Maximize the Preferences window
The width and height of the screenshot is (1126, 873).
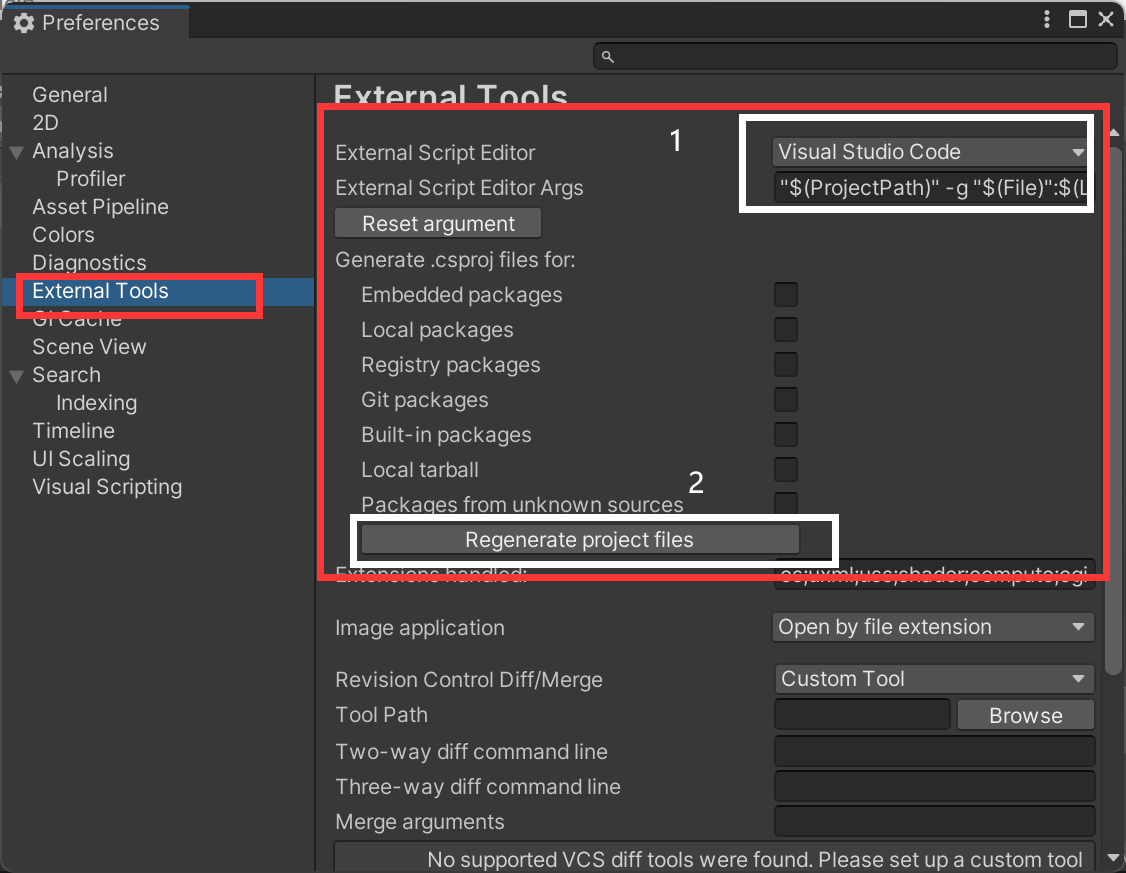click(x=1077, y=19)
